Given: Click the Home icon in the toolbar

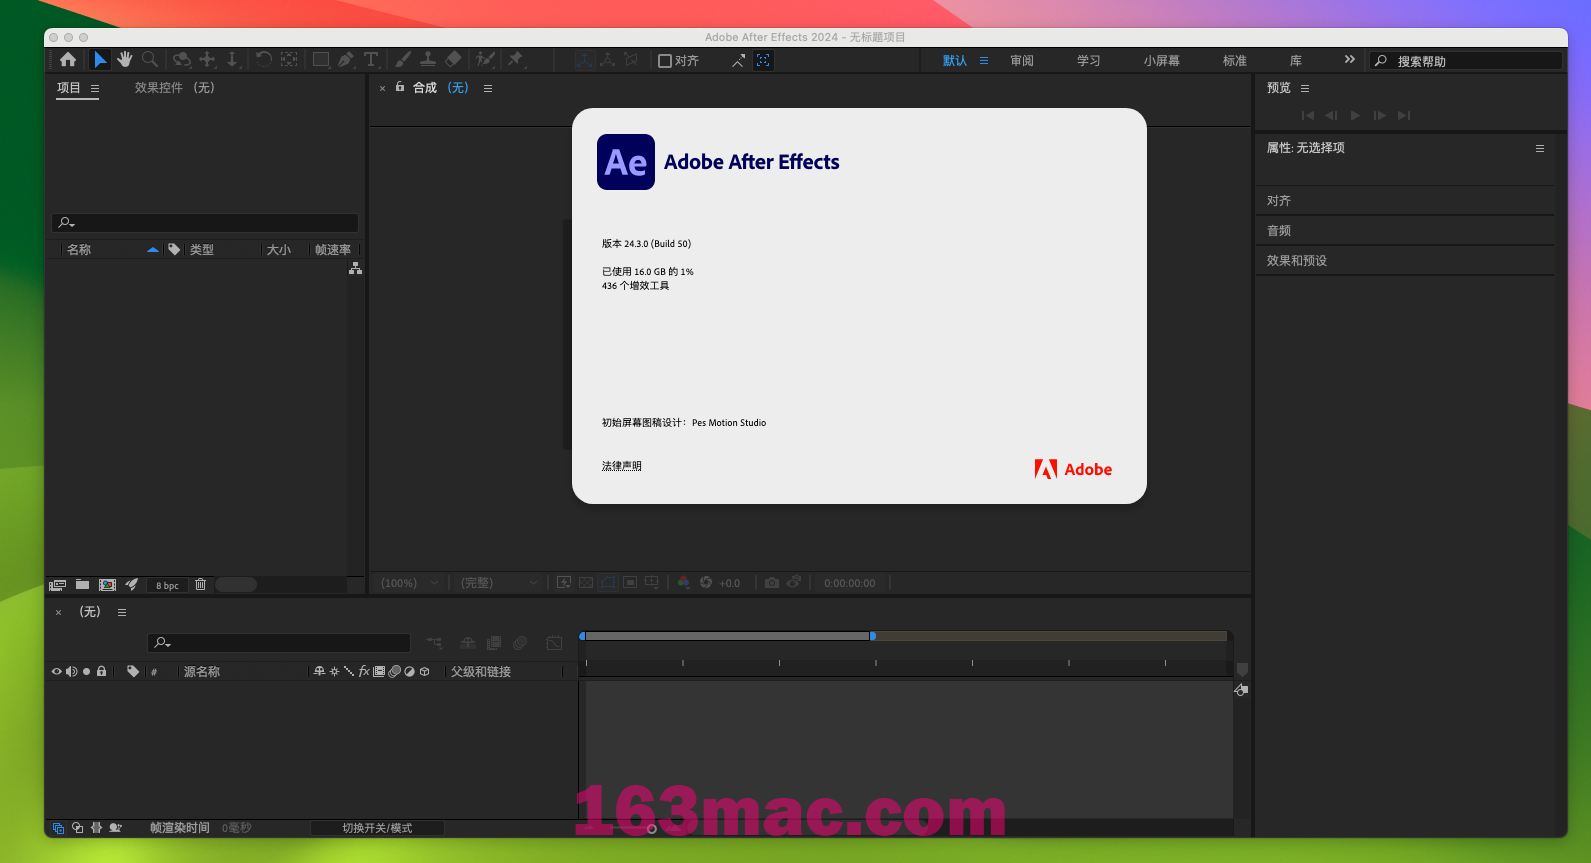Looking at the screenshot, I should (x=68, y=60).
